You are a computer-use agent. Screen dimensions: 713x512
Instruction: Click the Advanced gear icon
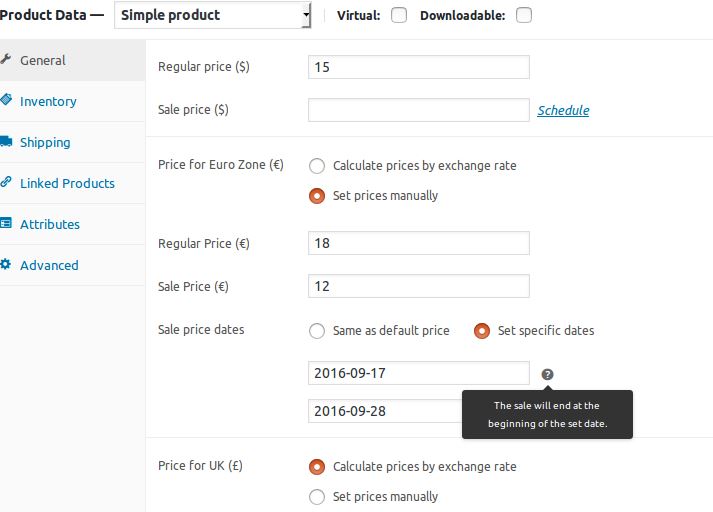coord(5,264)
